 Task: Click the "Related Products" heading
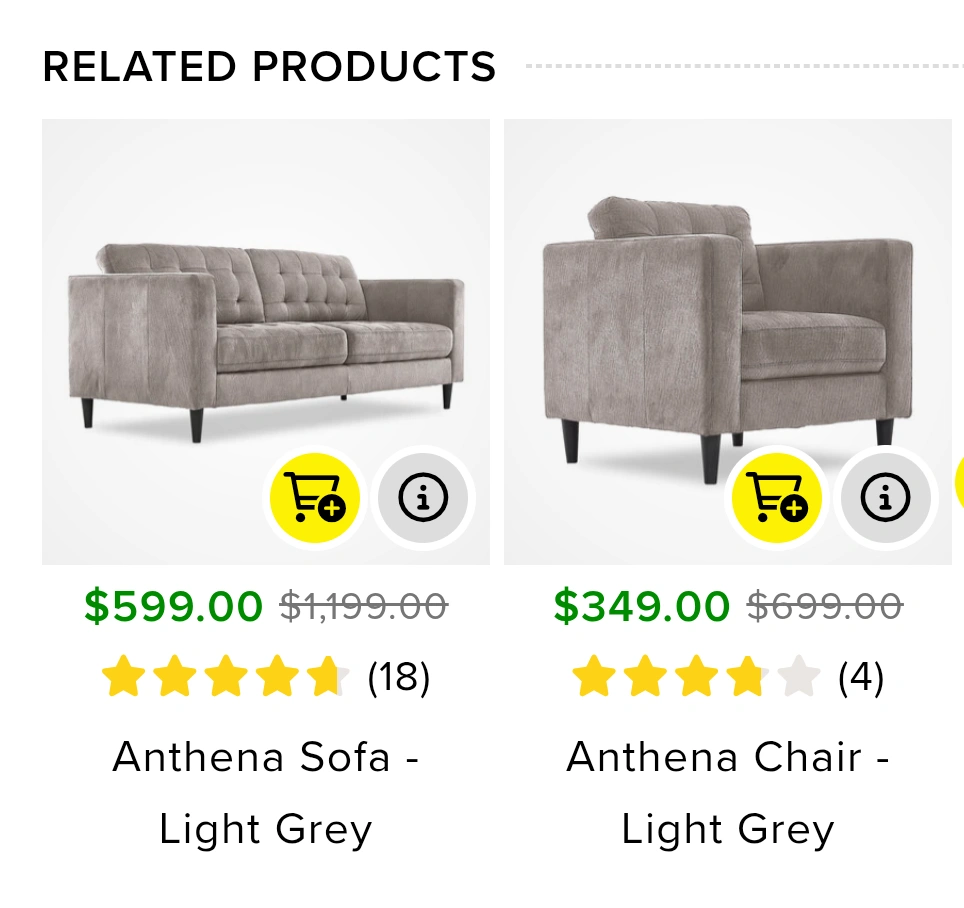tap(269, 67)
